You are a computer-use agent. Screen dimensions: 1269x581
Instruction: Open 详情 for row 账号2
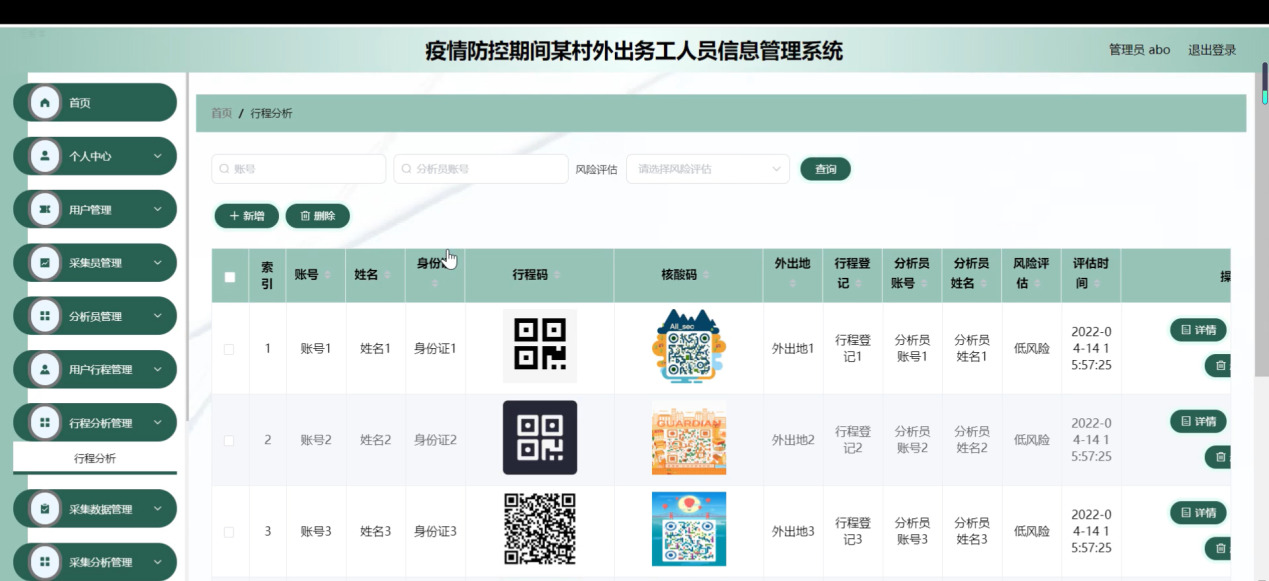[1198, 421]
